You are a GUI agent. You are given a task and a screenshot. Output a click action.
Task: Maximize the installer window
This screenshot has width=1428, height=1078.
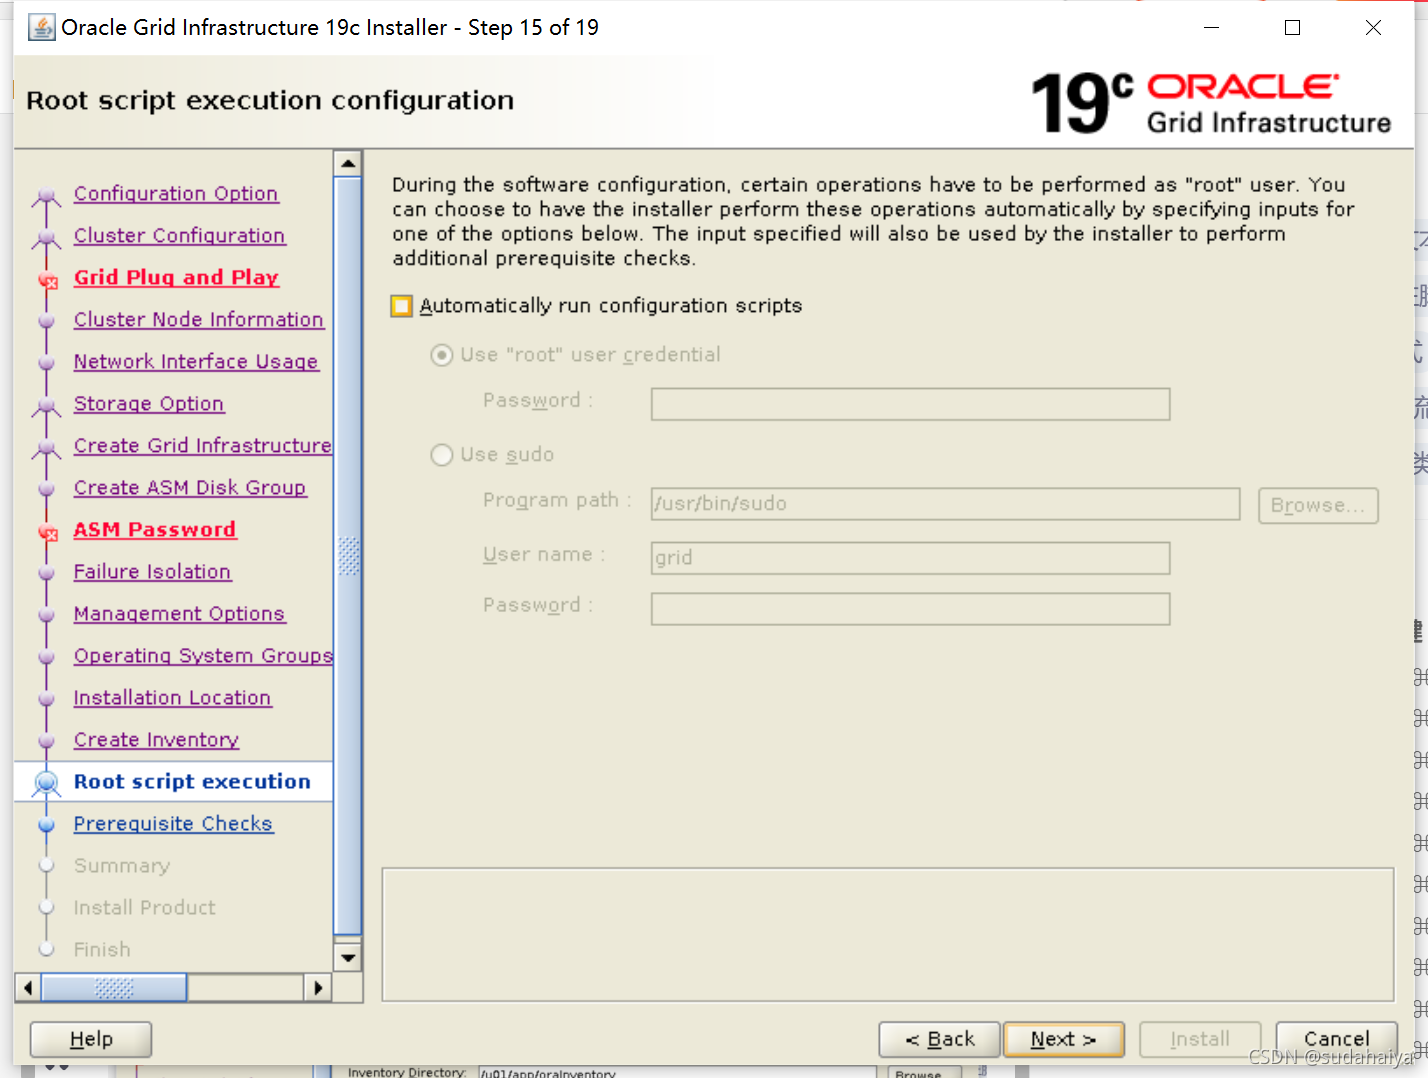pyautogui.click(x=1292, y=28)
